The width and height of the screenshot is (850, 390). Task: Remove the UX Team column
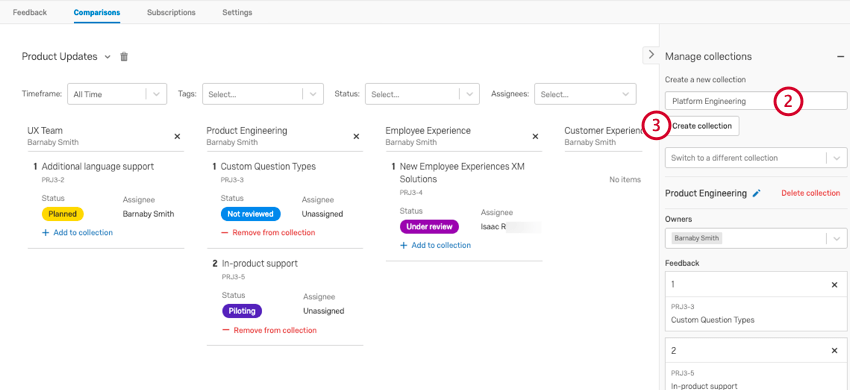(177, 136)
